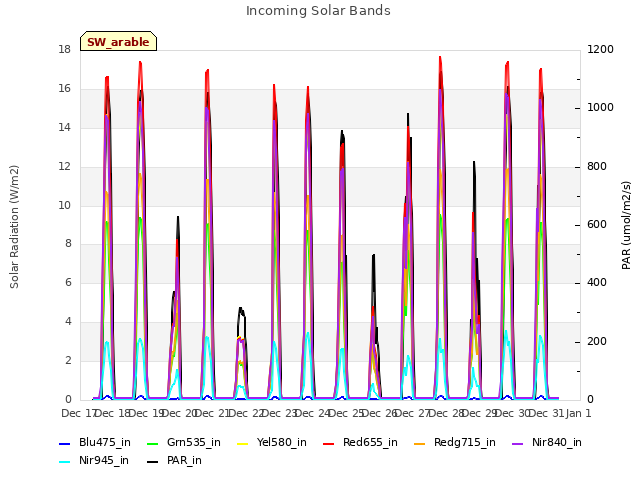Click the 400 value on right axis
This screenshot has width=640, height=480.
[x=597, y=282]
